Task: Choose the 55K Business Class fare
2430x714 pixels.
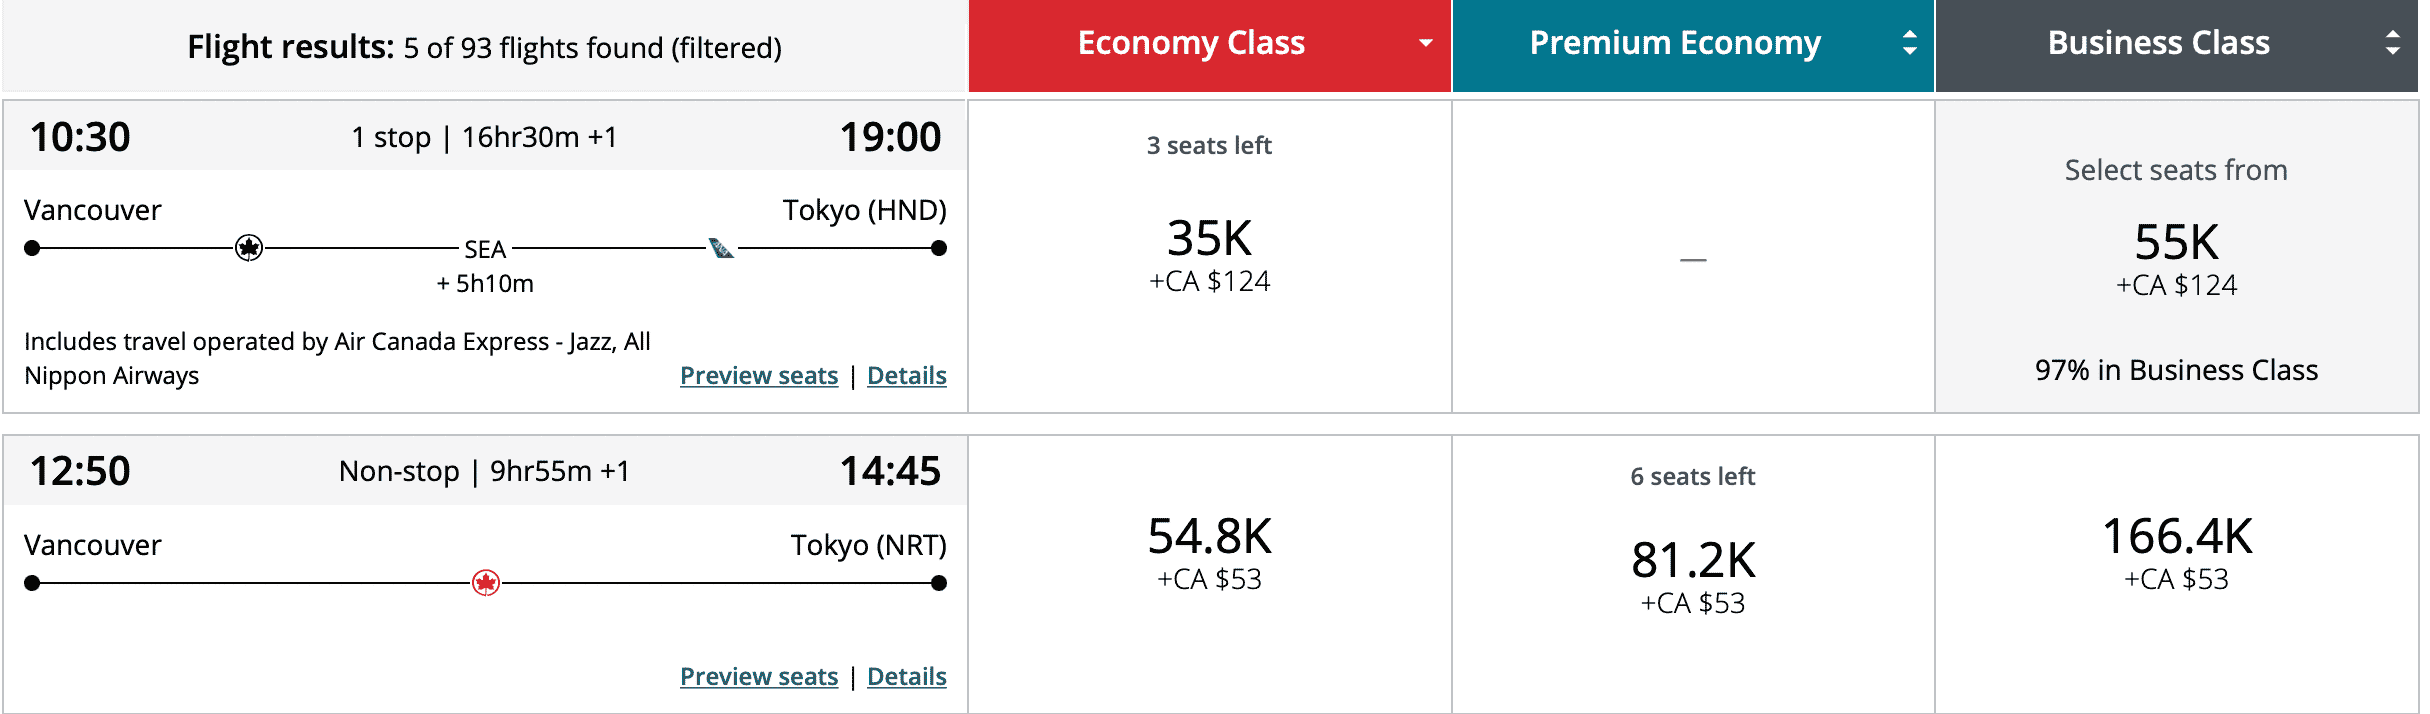Action: [x=2176, y=244]
